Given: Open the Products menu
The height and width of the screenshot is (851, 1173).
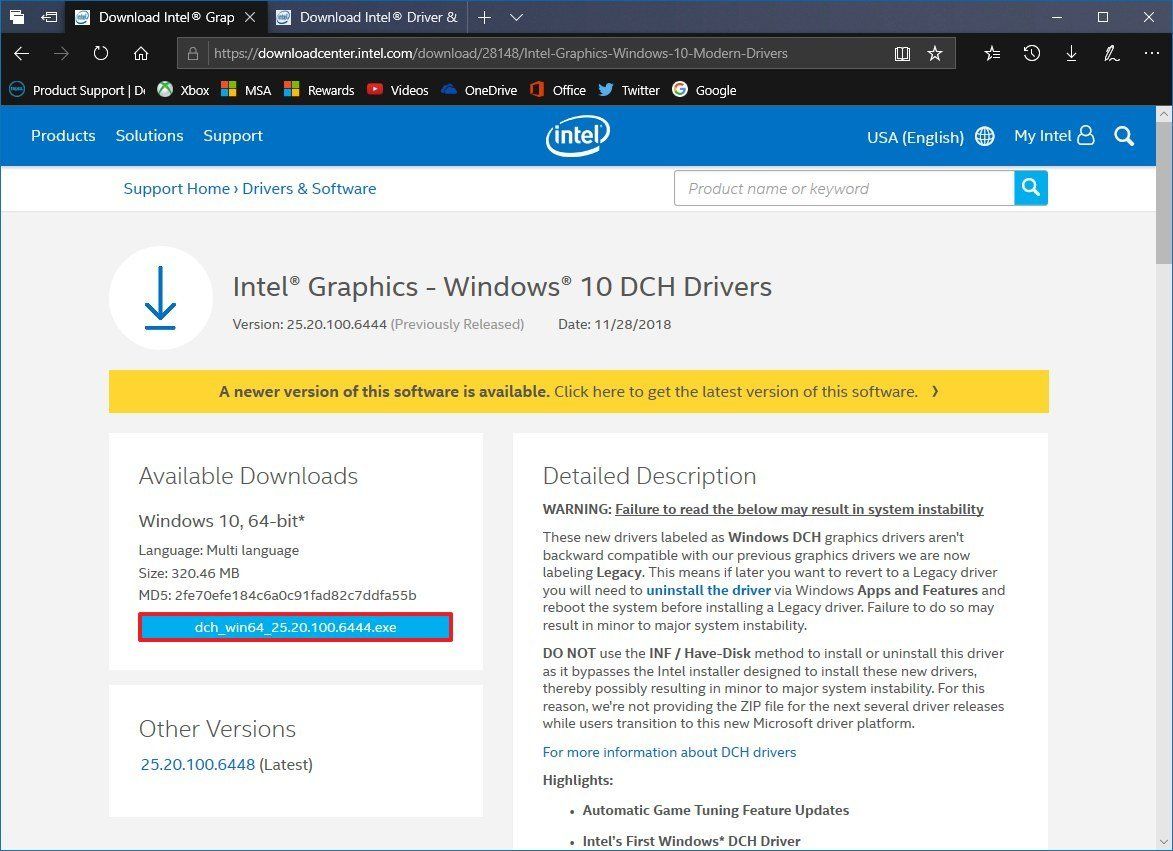Looking at the screenshot, I should point(63,136).
